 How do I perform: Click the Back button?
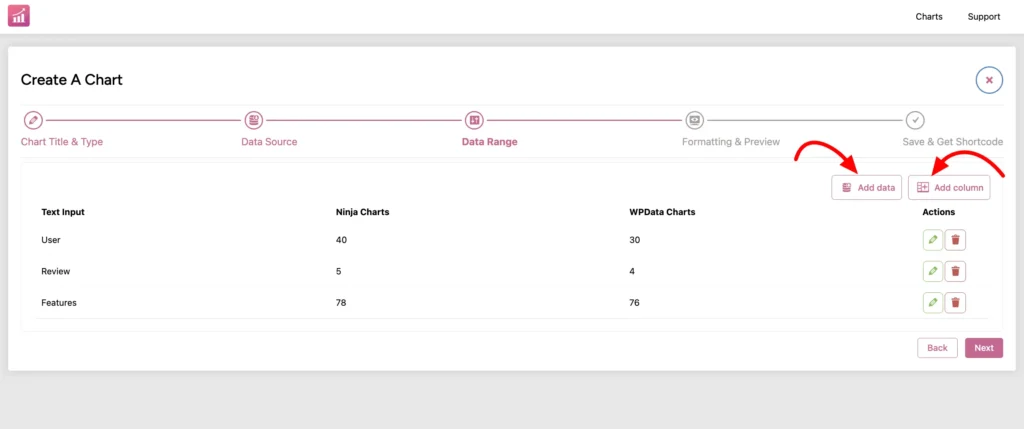point(937,348)
